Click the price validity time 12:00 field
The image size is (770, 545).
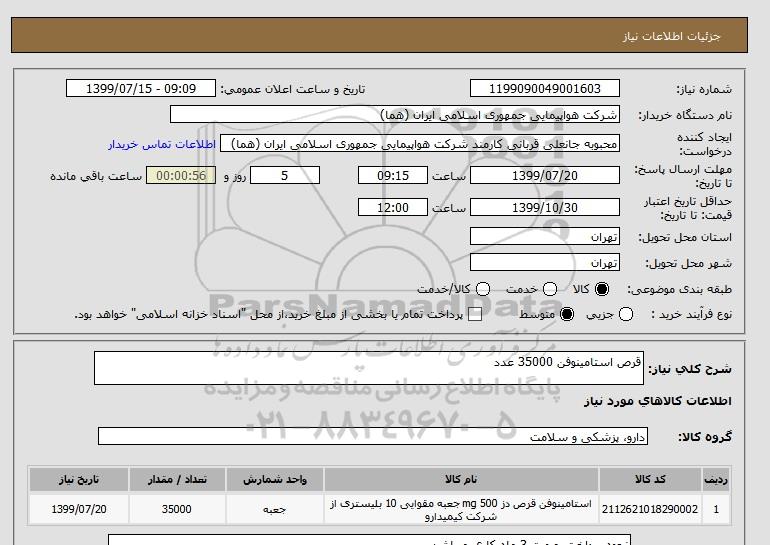393,207
